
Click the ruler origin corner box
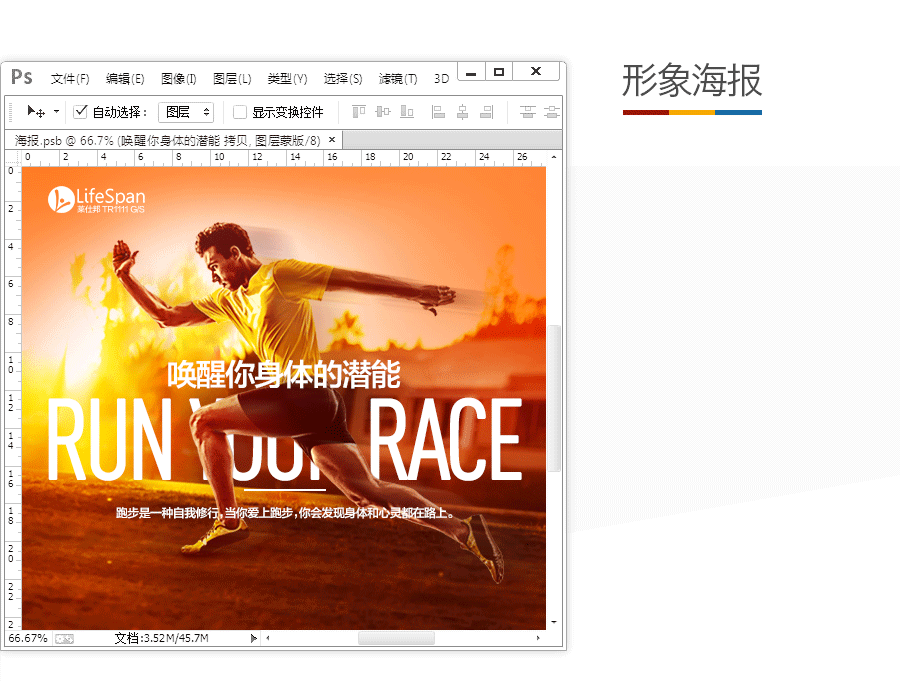point(13,157)
